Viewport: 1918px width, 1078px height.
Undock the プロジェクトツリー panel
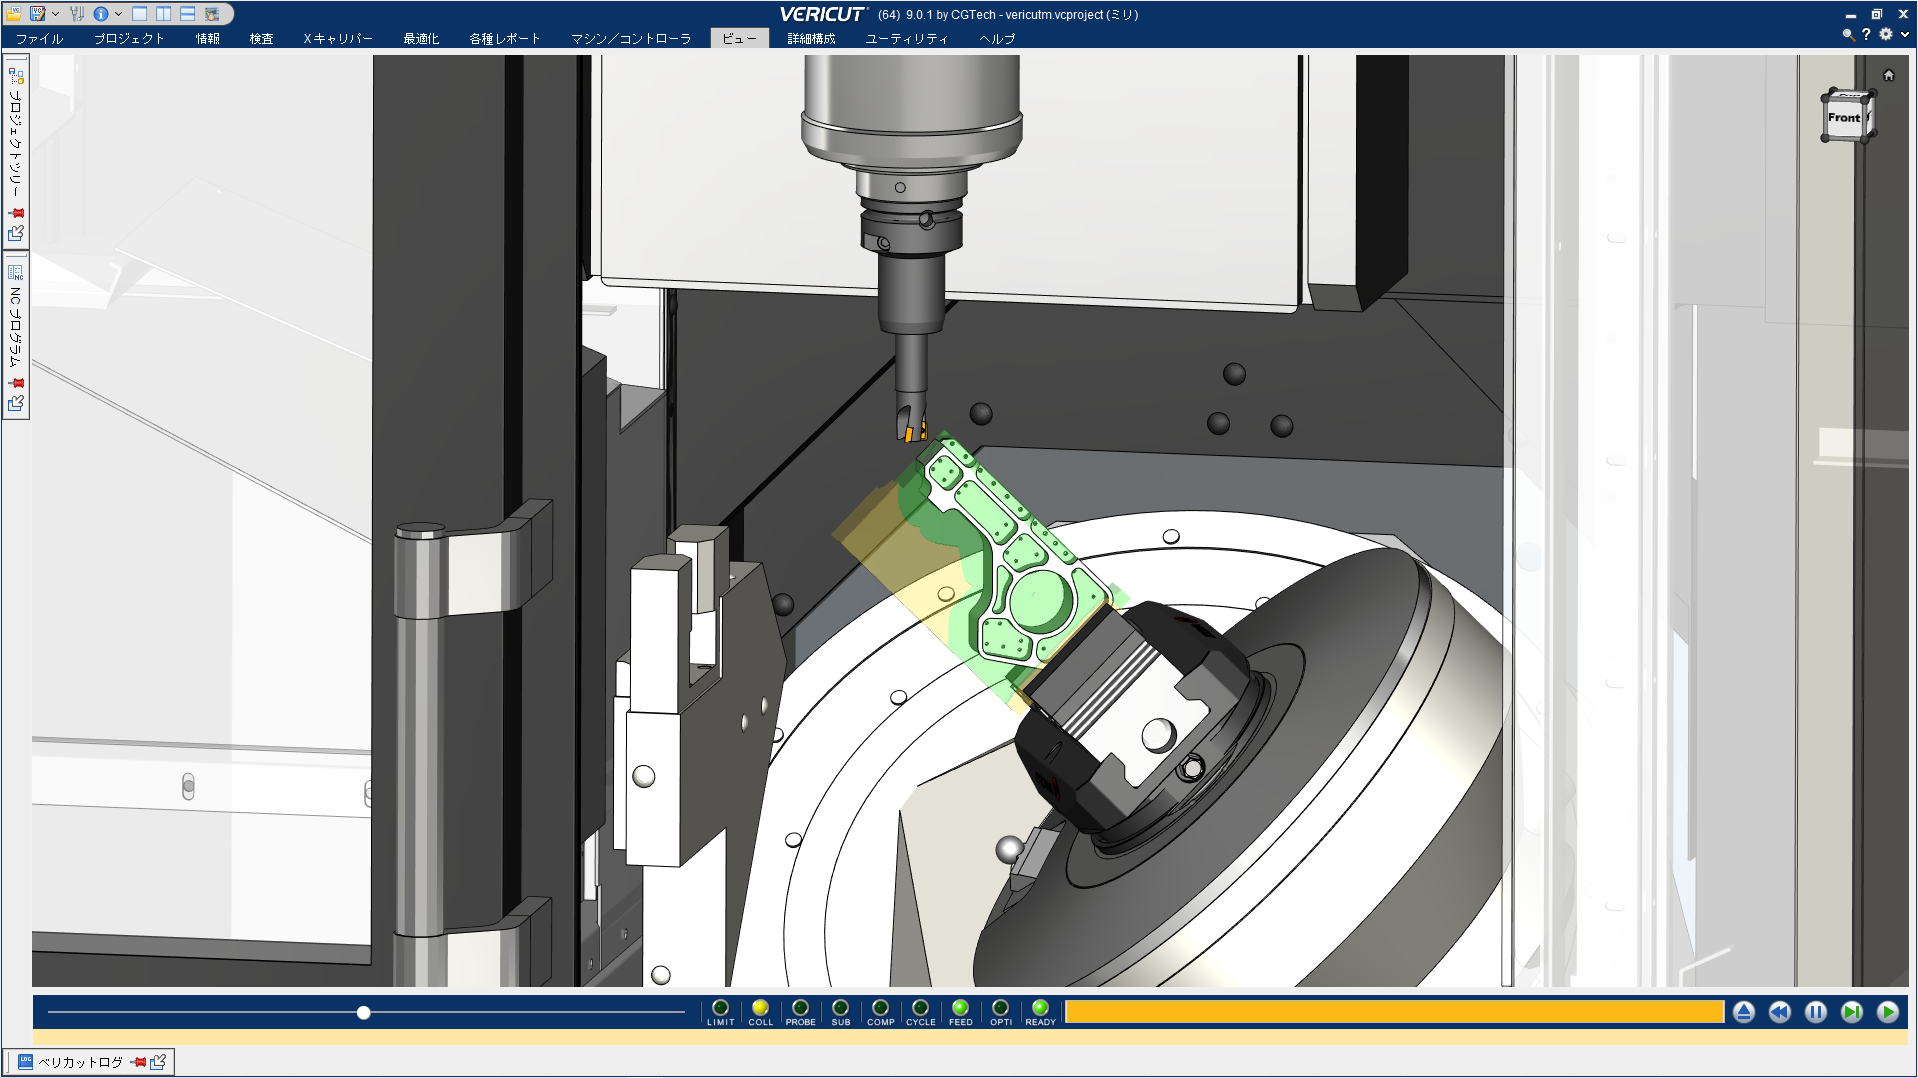pos(16,233)
